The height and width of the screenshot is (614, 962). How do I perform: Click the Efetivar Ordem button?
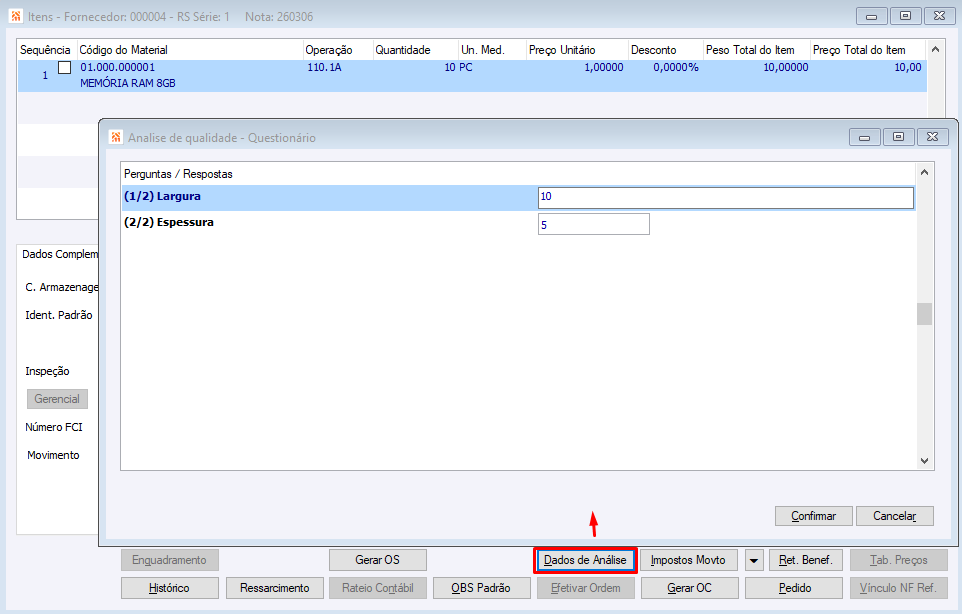585,588
